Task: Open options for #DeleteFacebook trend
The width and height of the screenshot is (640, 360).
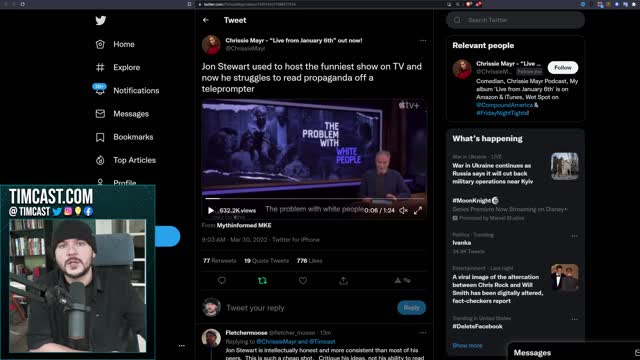Action: [575, 319]
